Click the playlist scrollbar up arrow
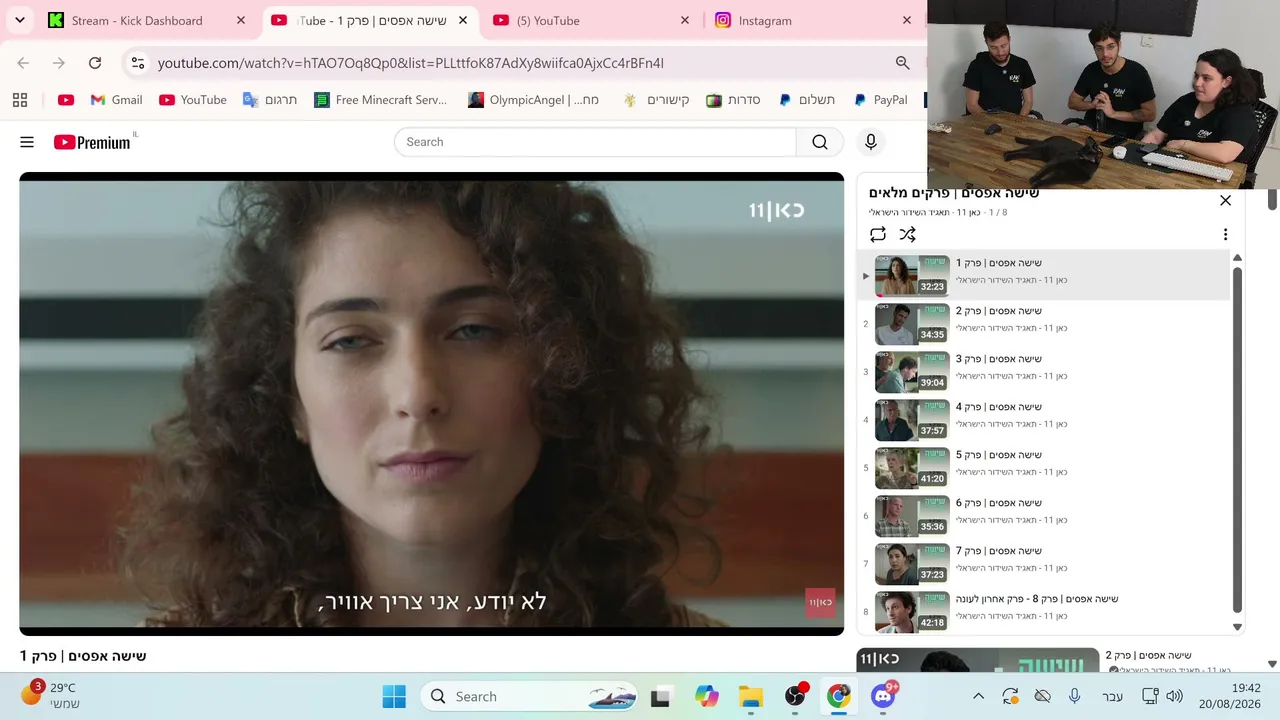This screenshot has width=1280, height=720. [x=1237, y=258]
